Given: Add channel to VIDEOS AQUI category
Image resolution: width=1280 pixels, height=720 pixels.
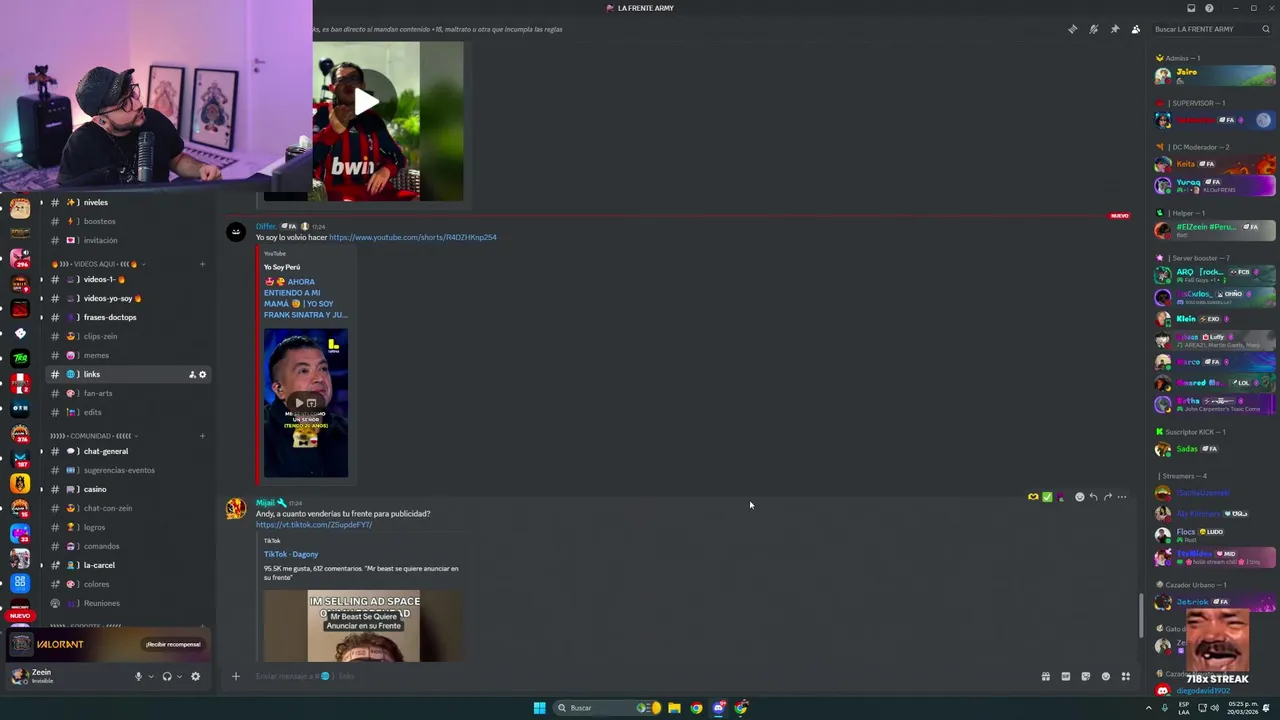Looking at the screenshot, I should [202, 264].
